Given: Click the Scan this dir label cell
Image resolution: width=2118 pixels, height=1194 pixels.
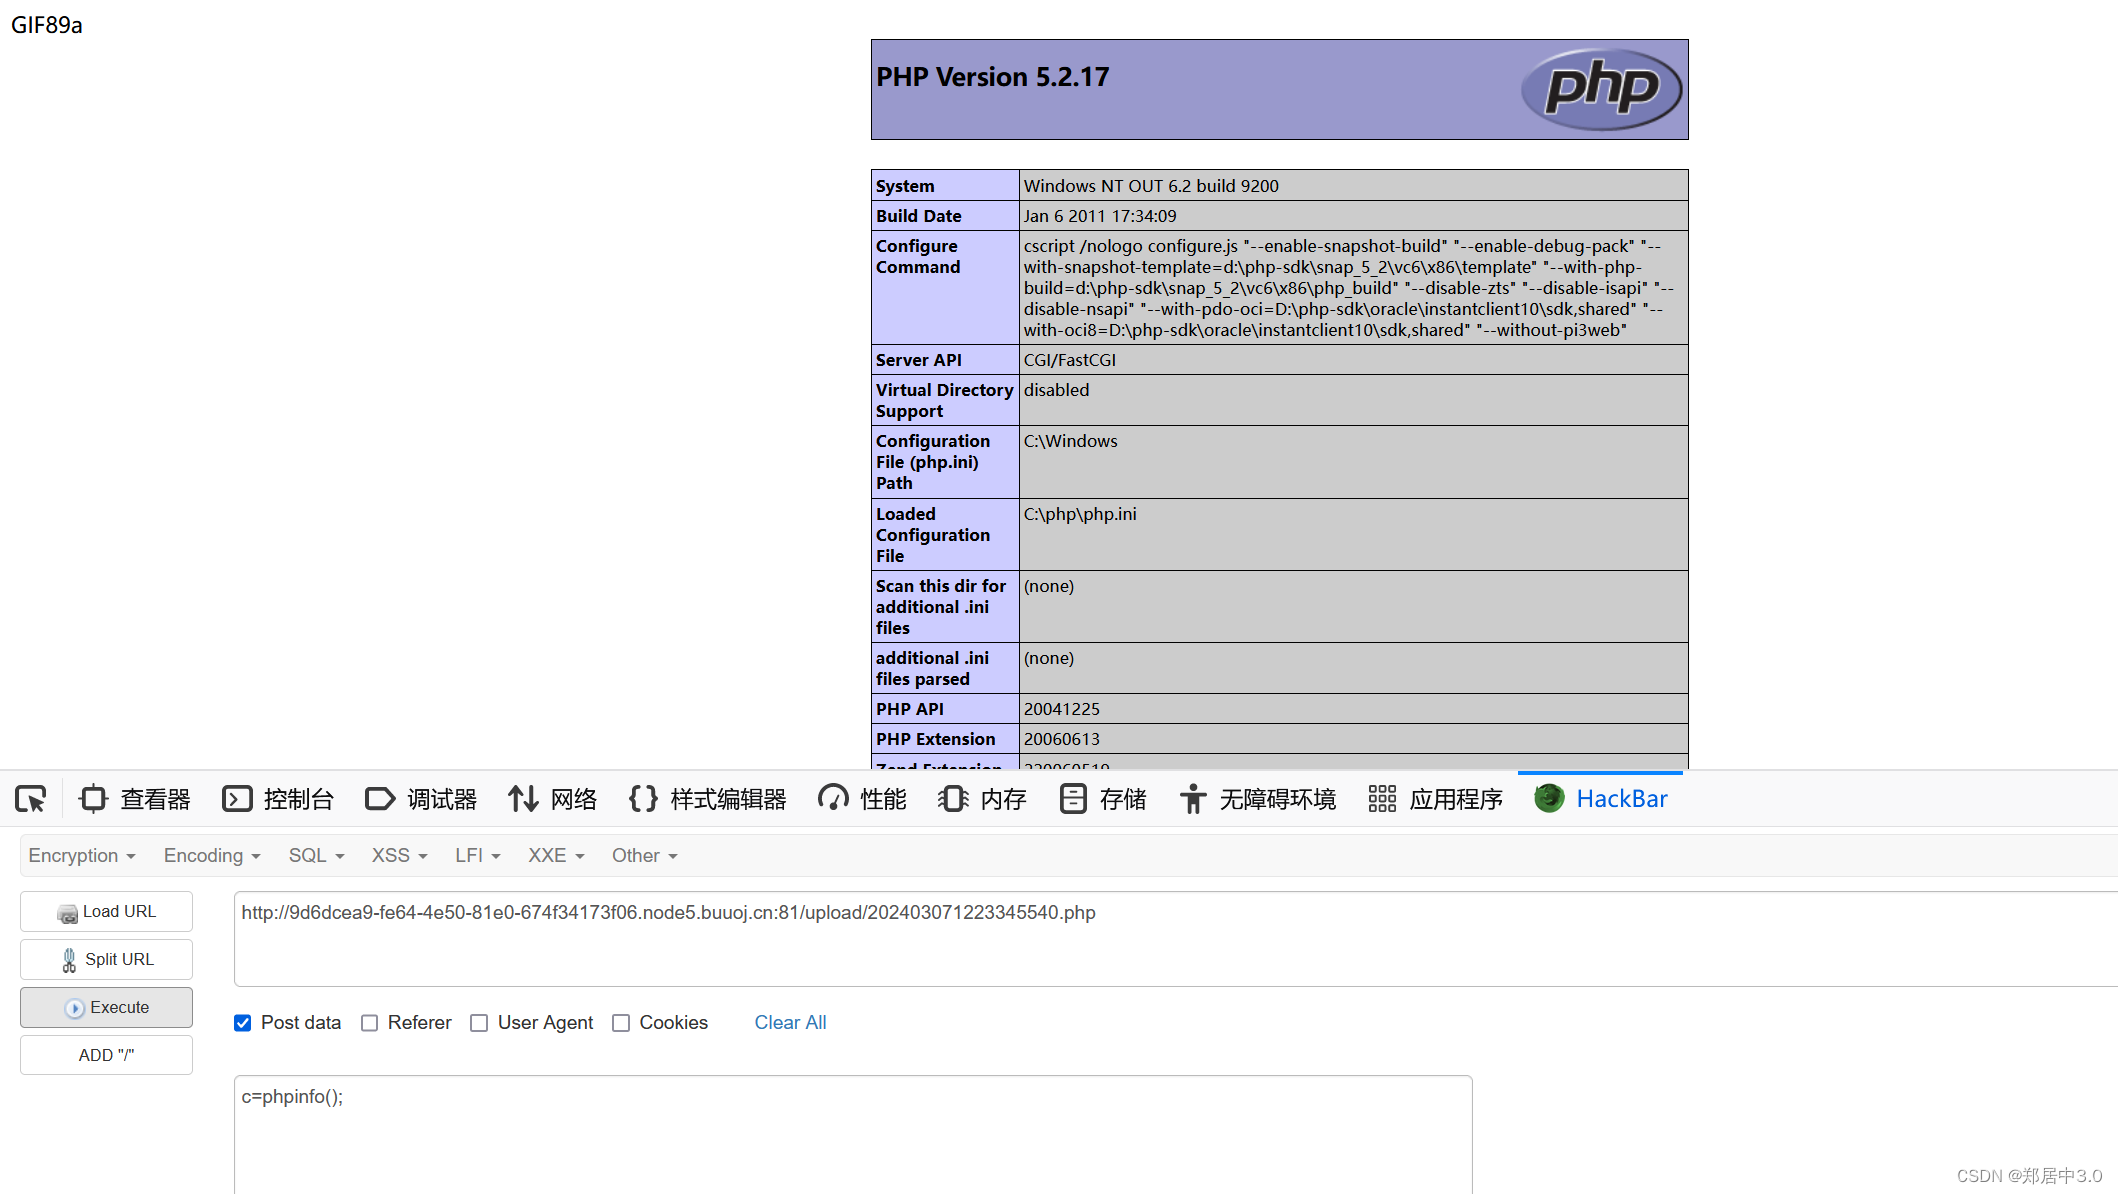Looking at the screenshot, I should click(945, 607).
